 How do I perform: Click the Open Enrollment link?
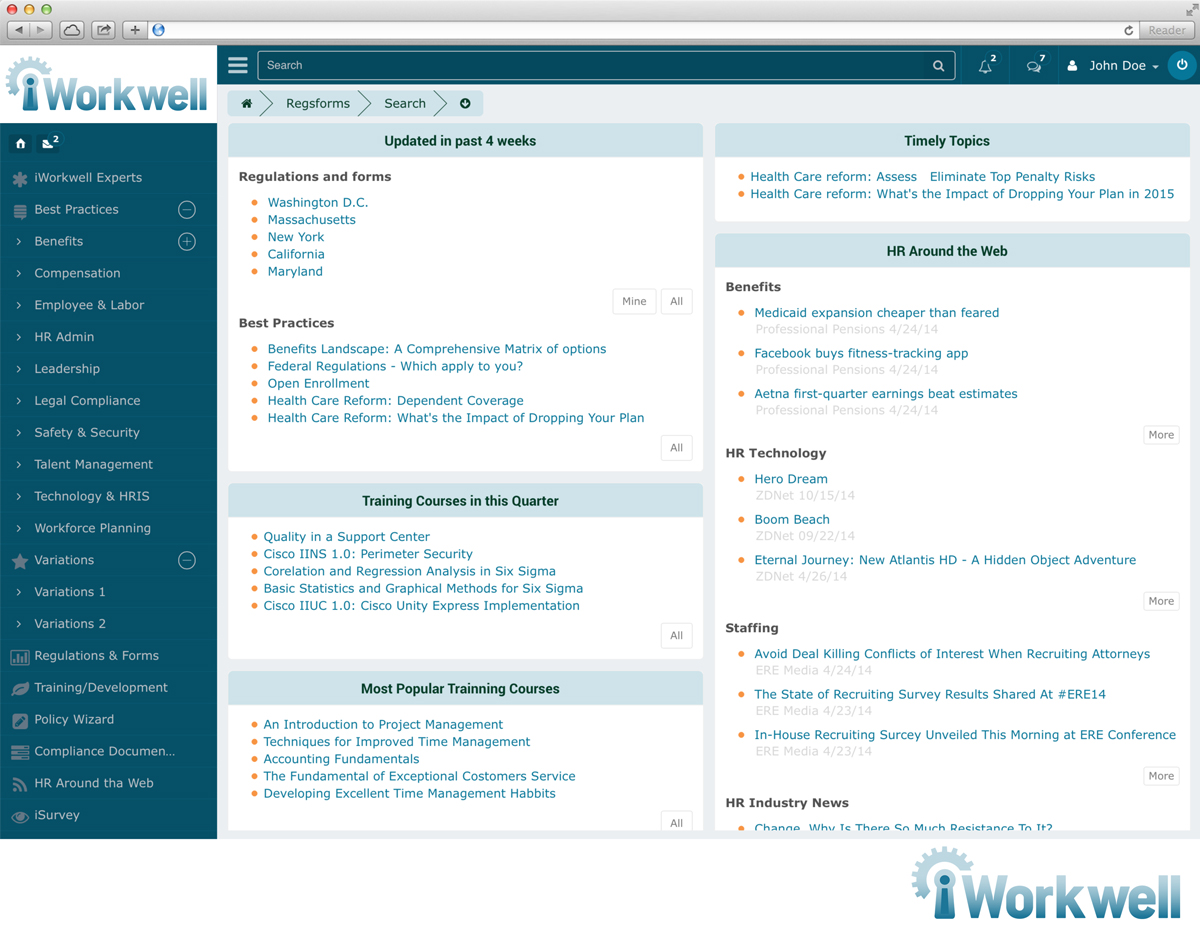318,383
